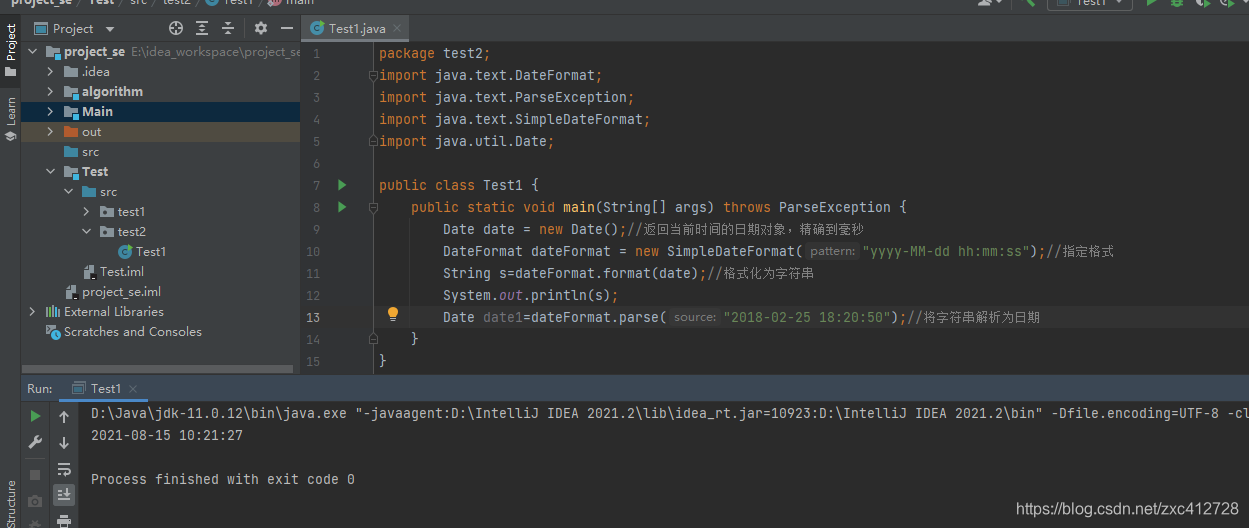Click run gutter arrow beside main method
The height and width of the screenshot is (528, 1249).
pos(342,207)
